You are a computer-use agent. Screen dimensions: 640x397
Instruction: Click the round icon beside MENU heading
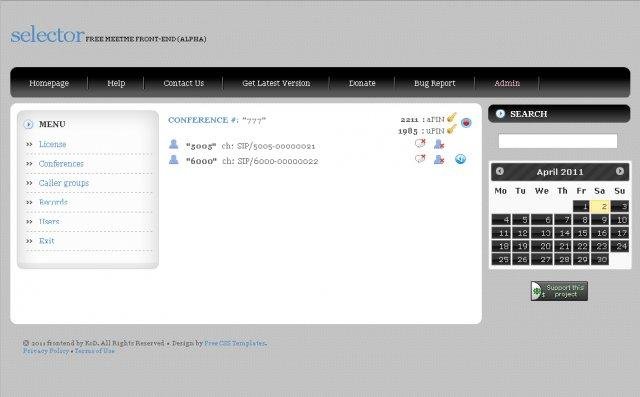[29, 124]
